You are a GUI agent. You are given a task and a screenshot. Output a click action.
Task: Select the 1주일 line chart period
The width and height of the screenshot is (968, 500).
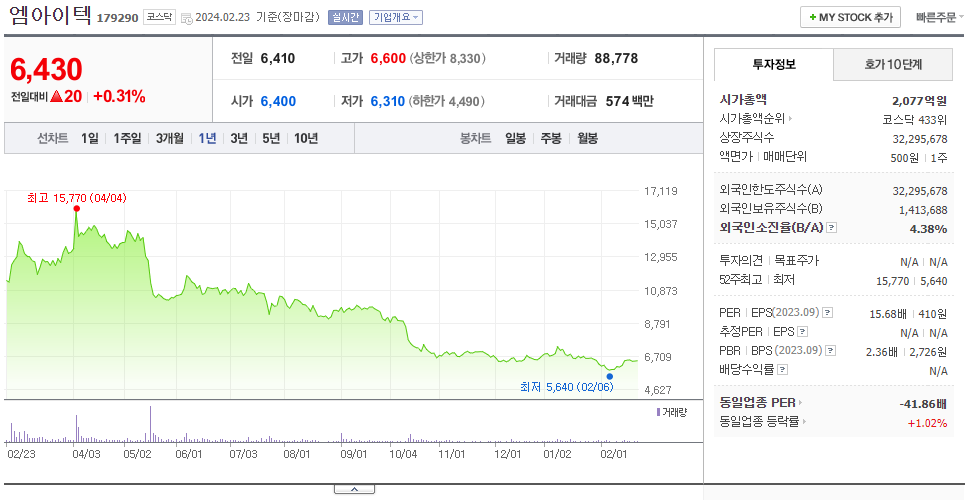click(127, 138)
